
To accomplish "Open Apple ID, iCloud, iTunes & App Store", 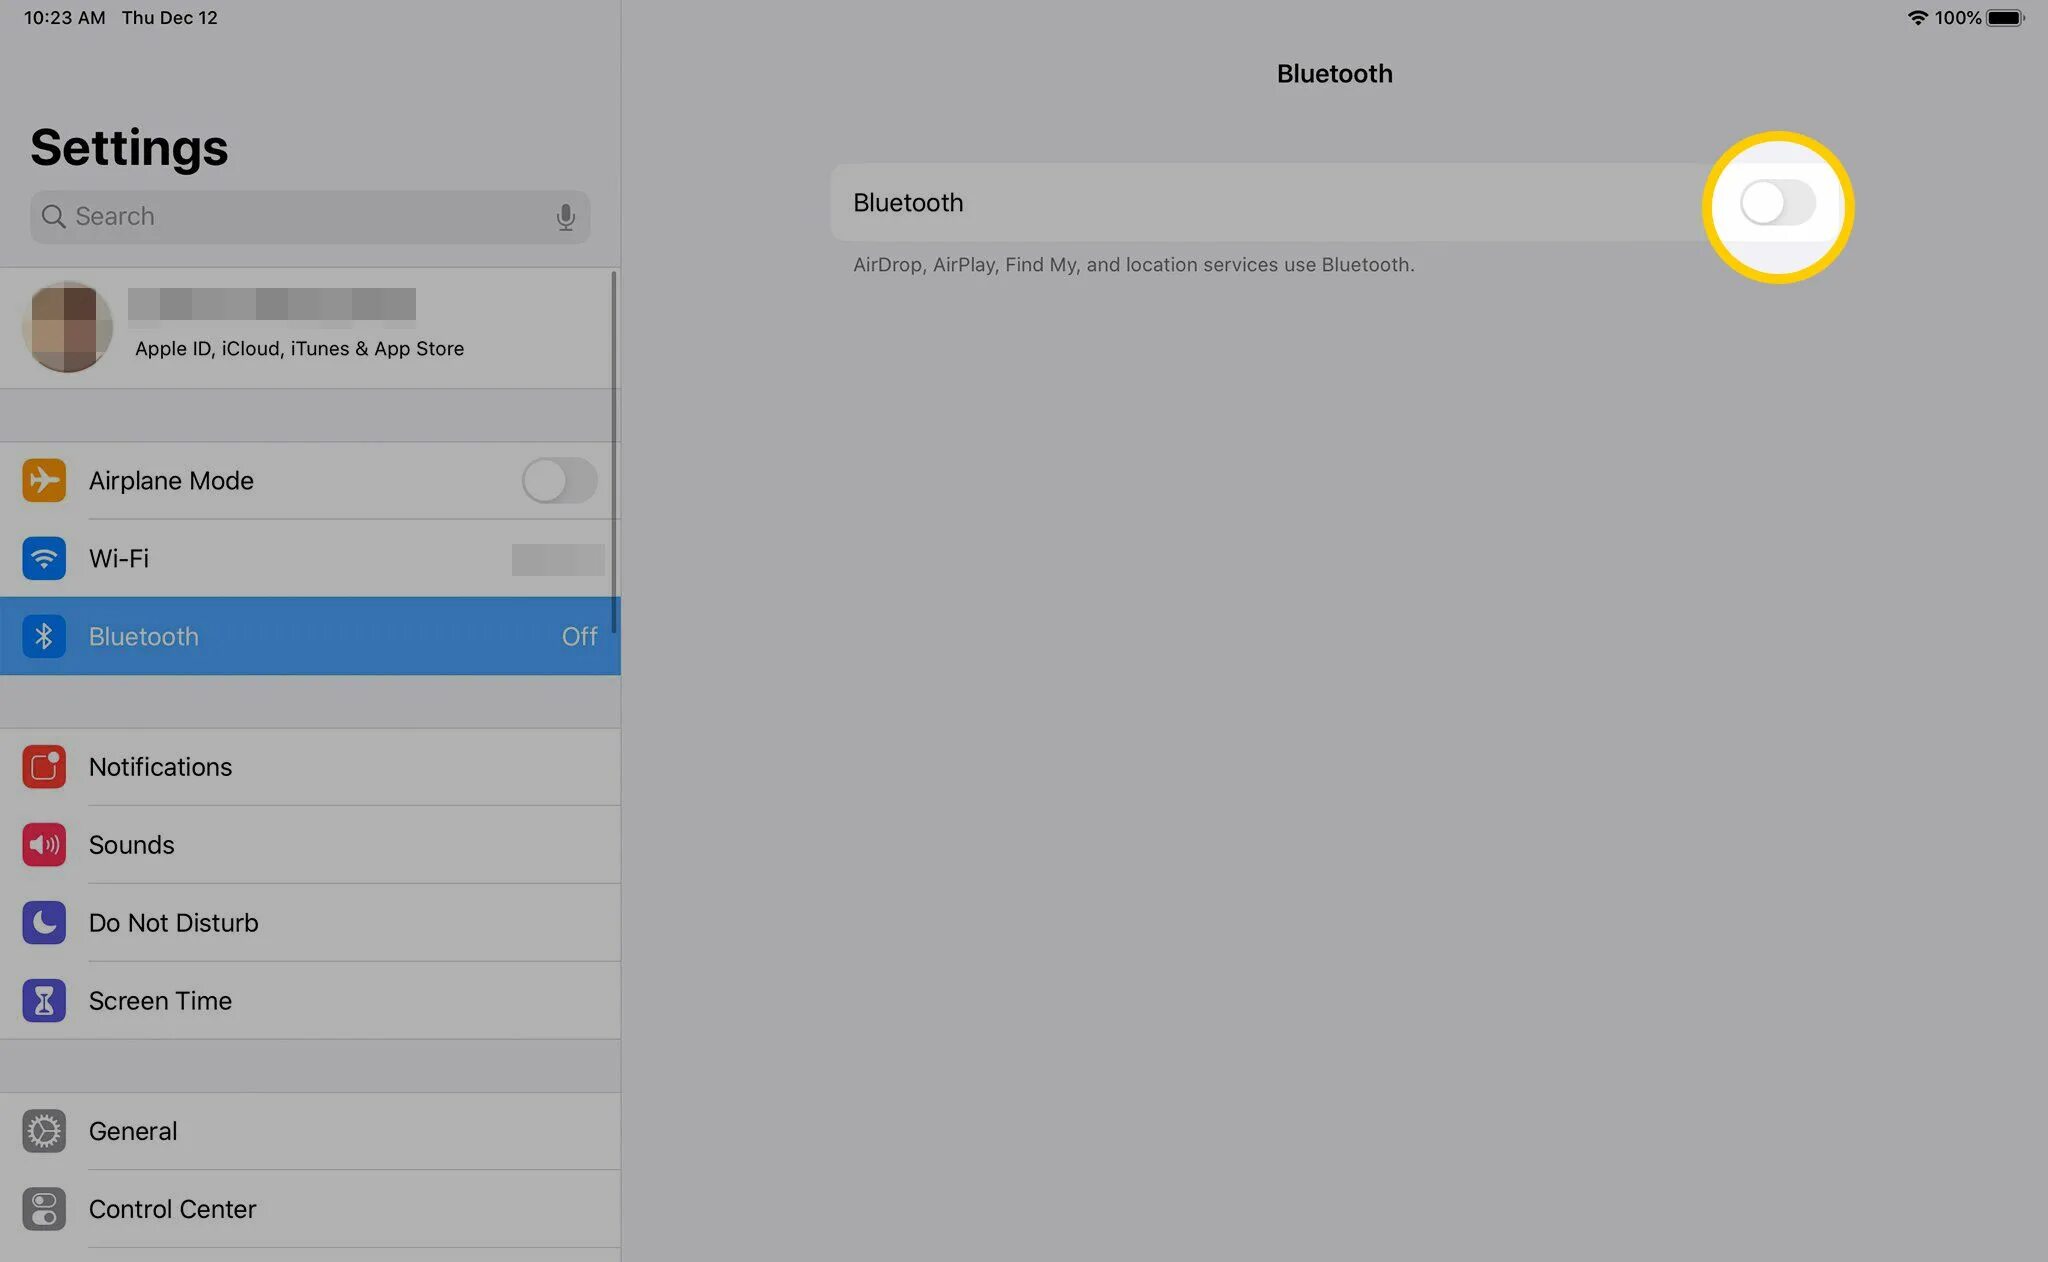I will tap(299, 348).
